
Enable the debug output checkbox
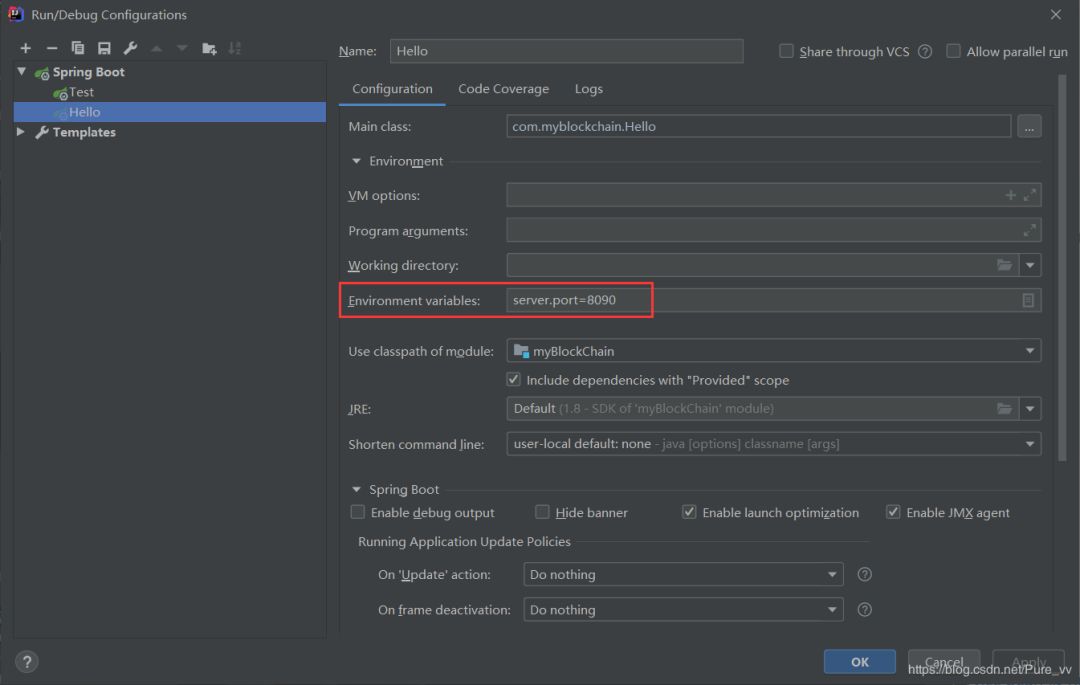358,512
